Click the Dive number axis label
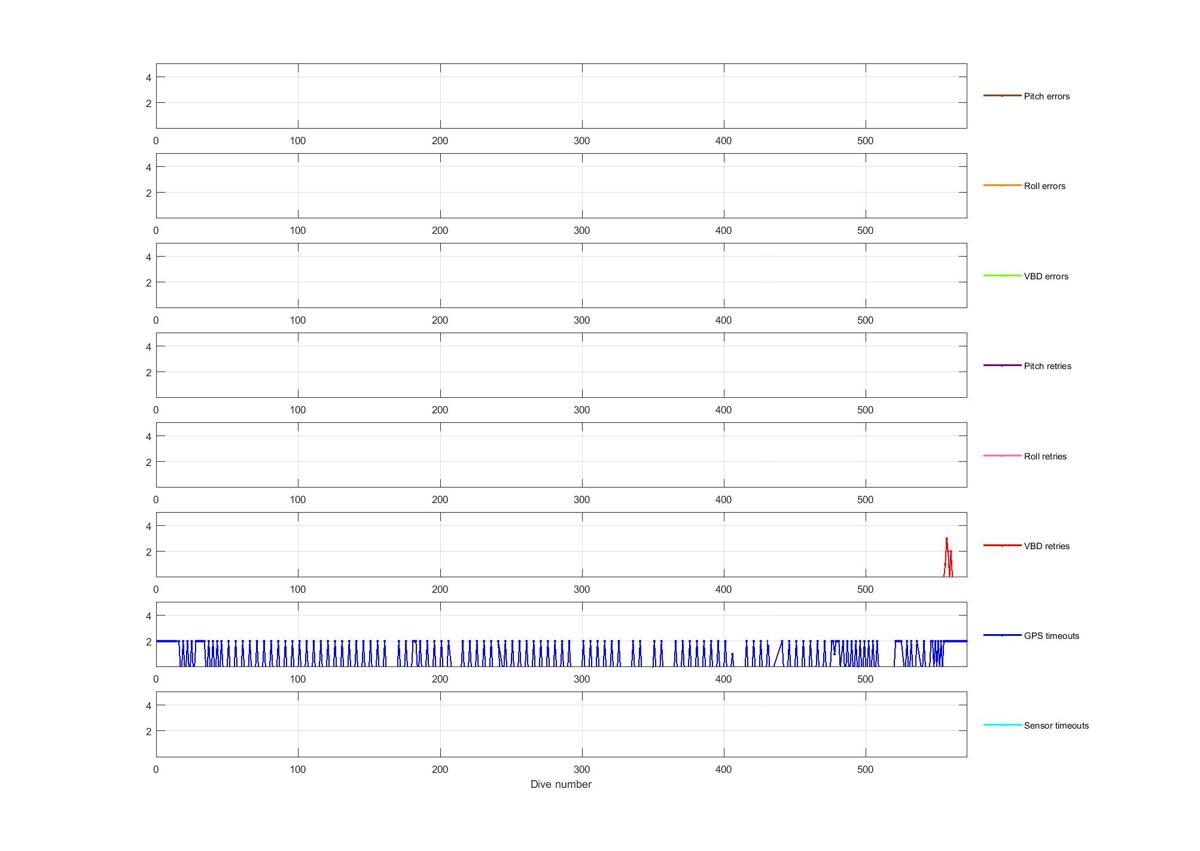The image size is (1200, 851). 561,785
